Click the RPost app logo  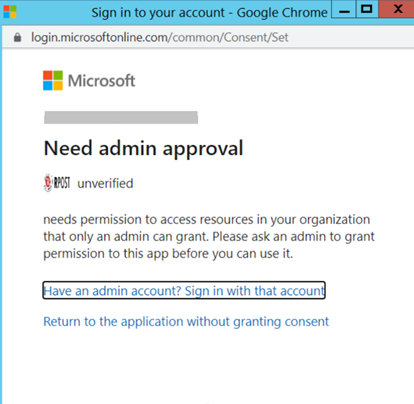pyautogui.click(x=57, y=183)
